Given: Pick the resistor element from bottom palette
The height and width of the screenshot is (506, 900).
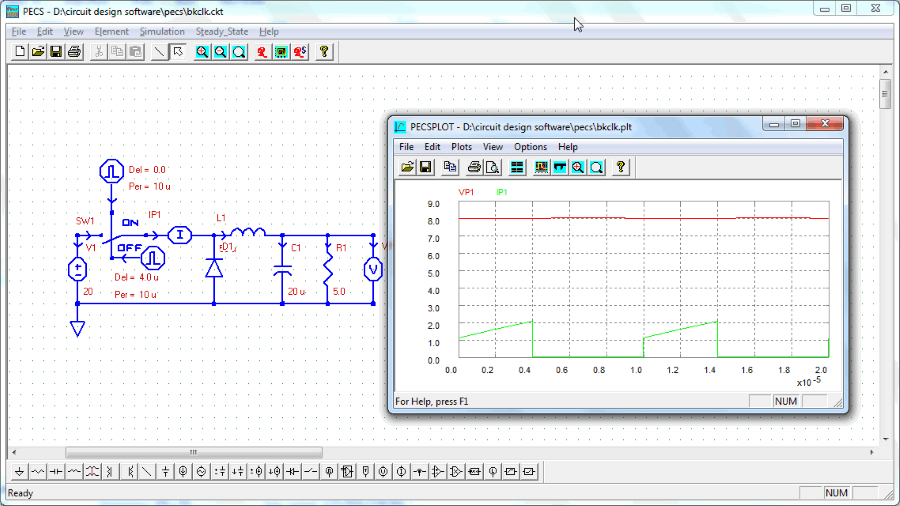Looking at the screenshot, I should tap(38, 472).
